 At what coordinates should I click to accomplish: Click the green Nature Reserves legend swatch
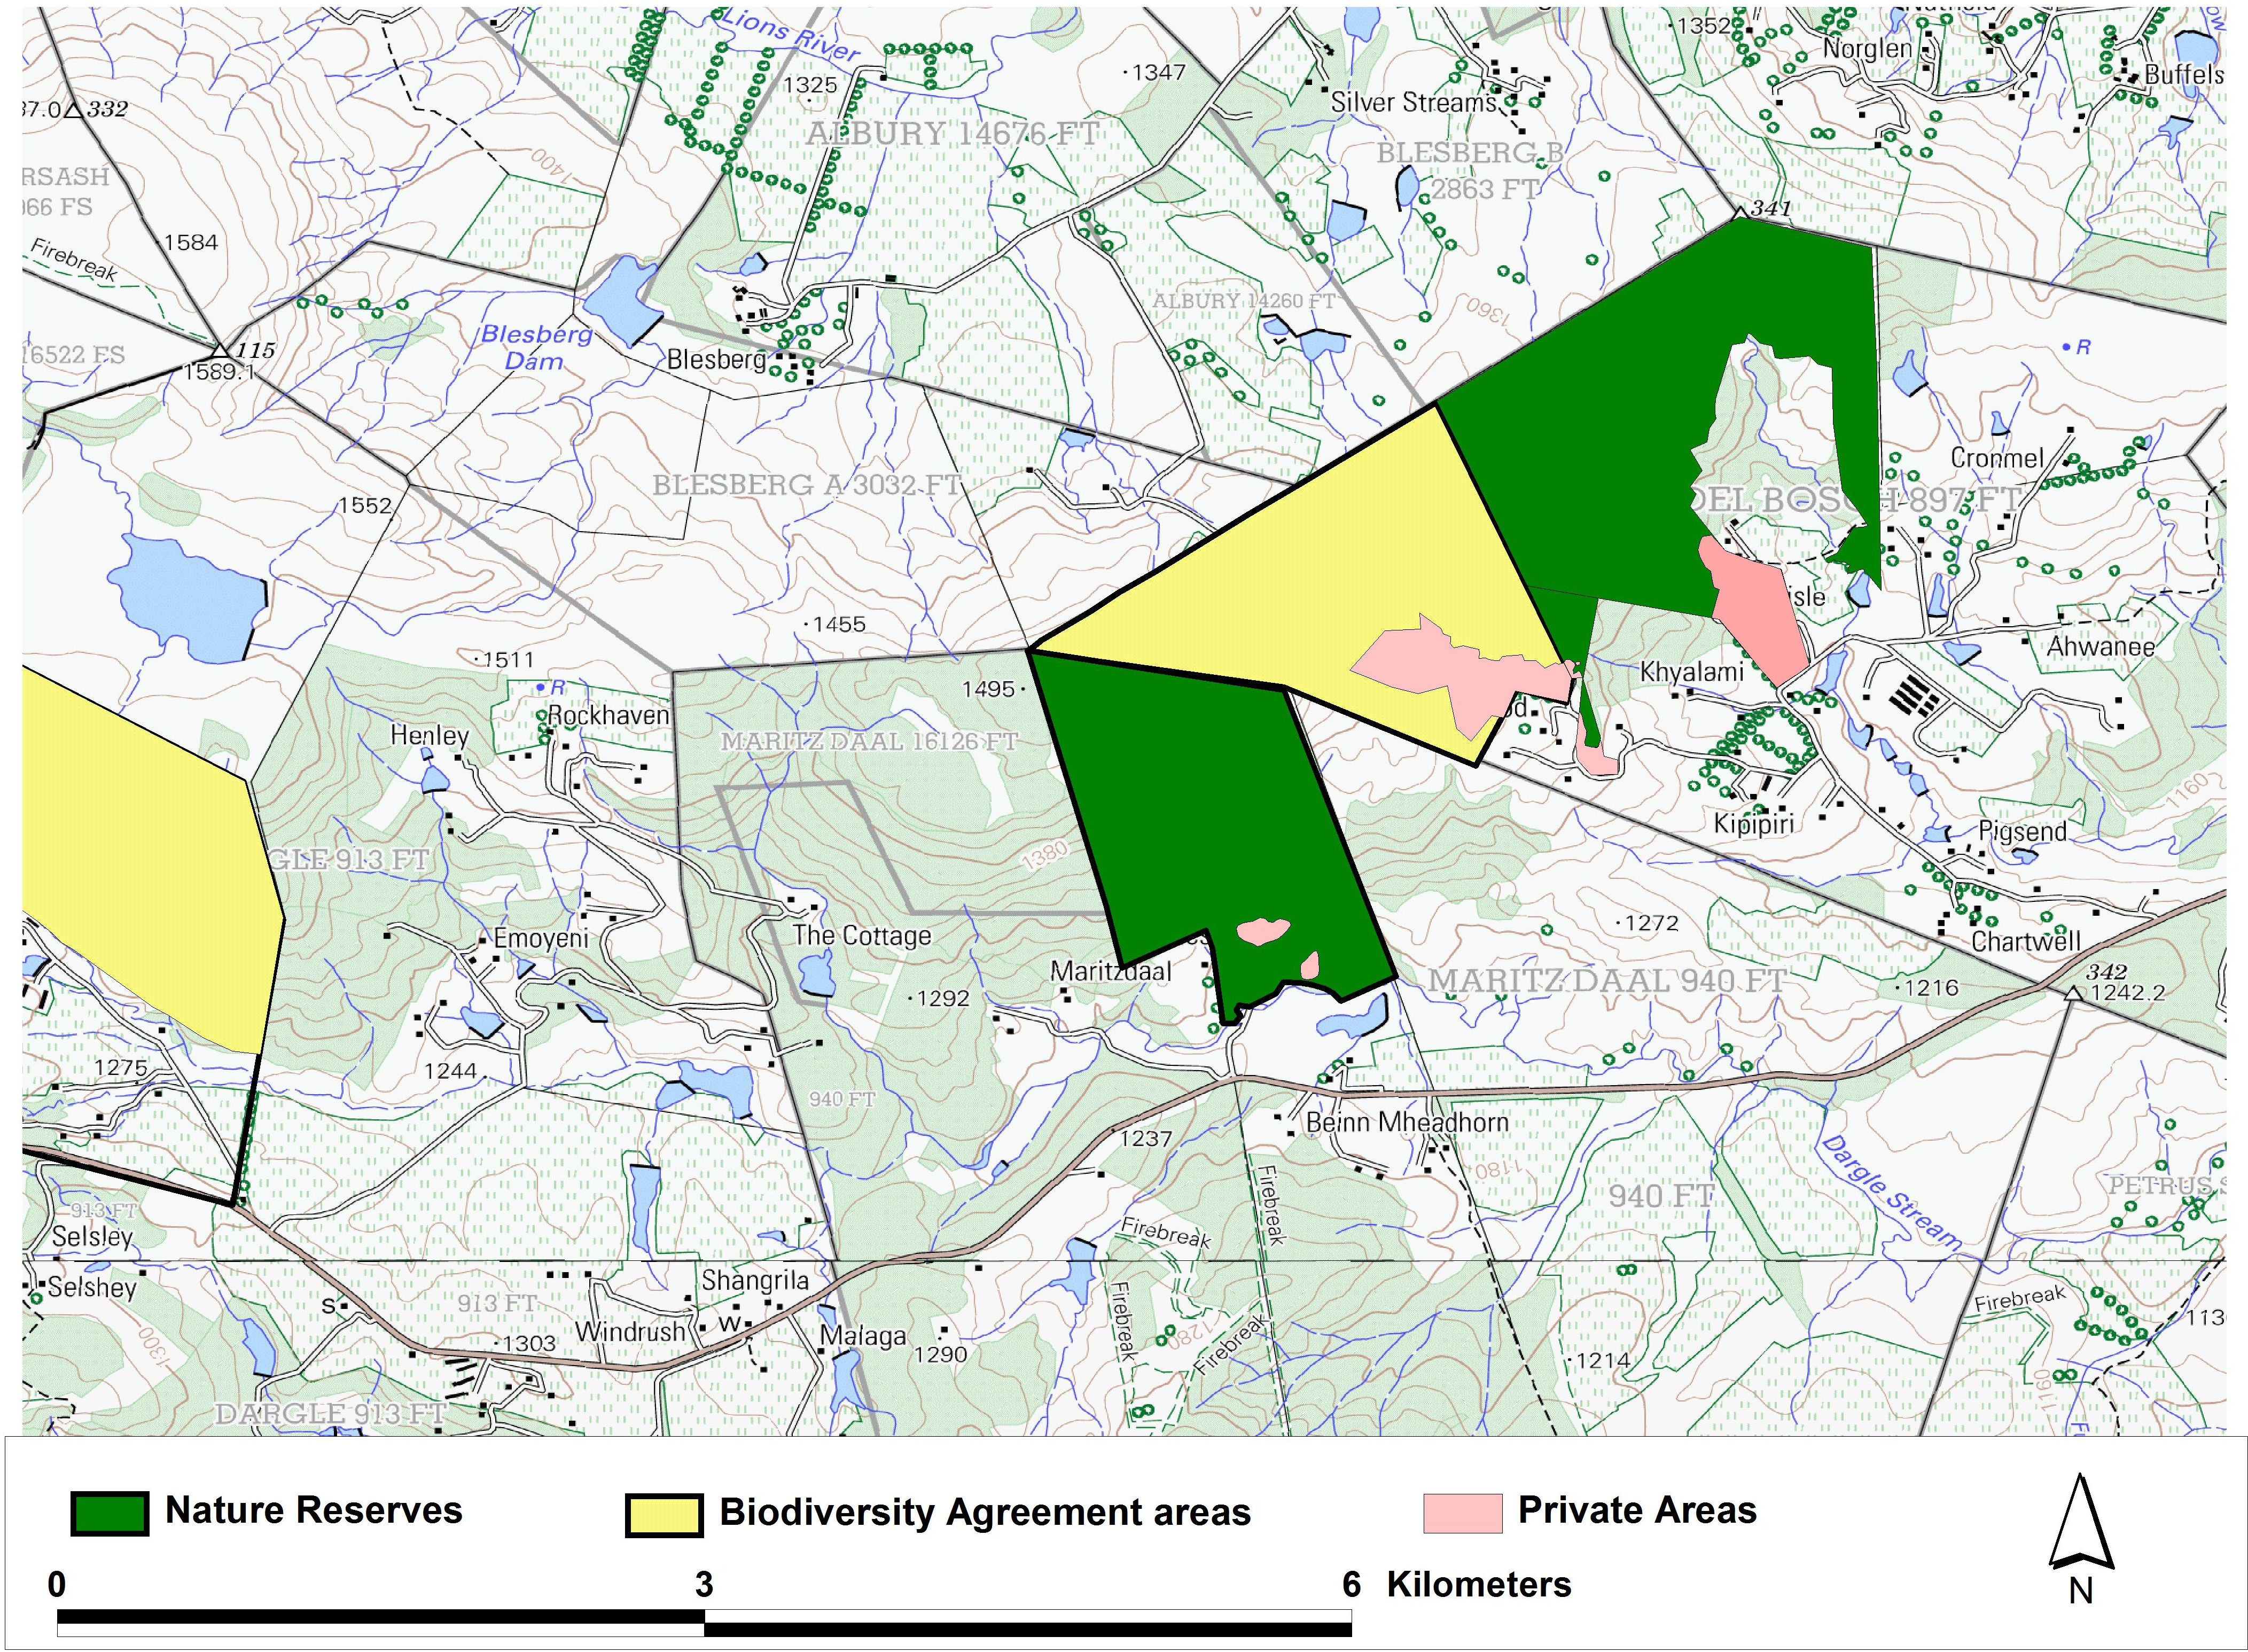point(109,1513)
